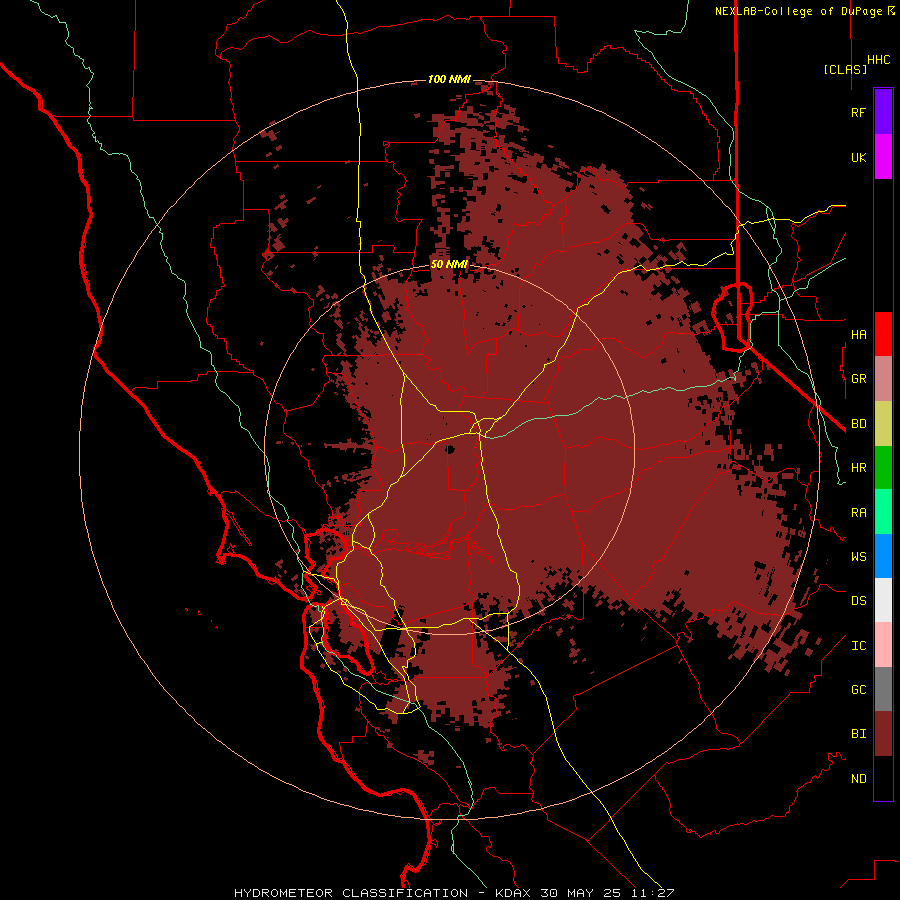Click the DS white legend swatch
Screen dimensions: 900x900
883,600
